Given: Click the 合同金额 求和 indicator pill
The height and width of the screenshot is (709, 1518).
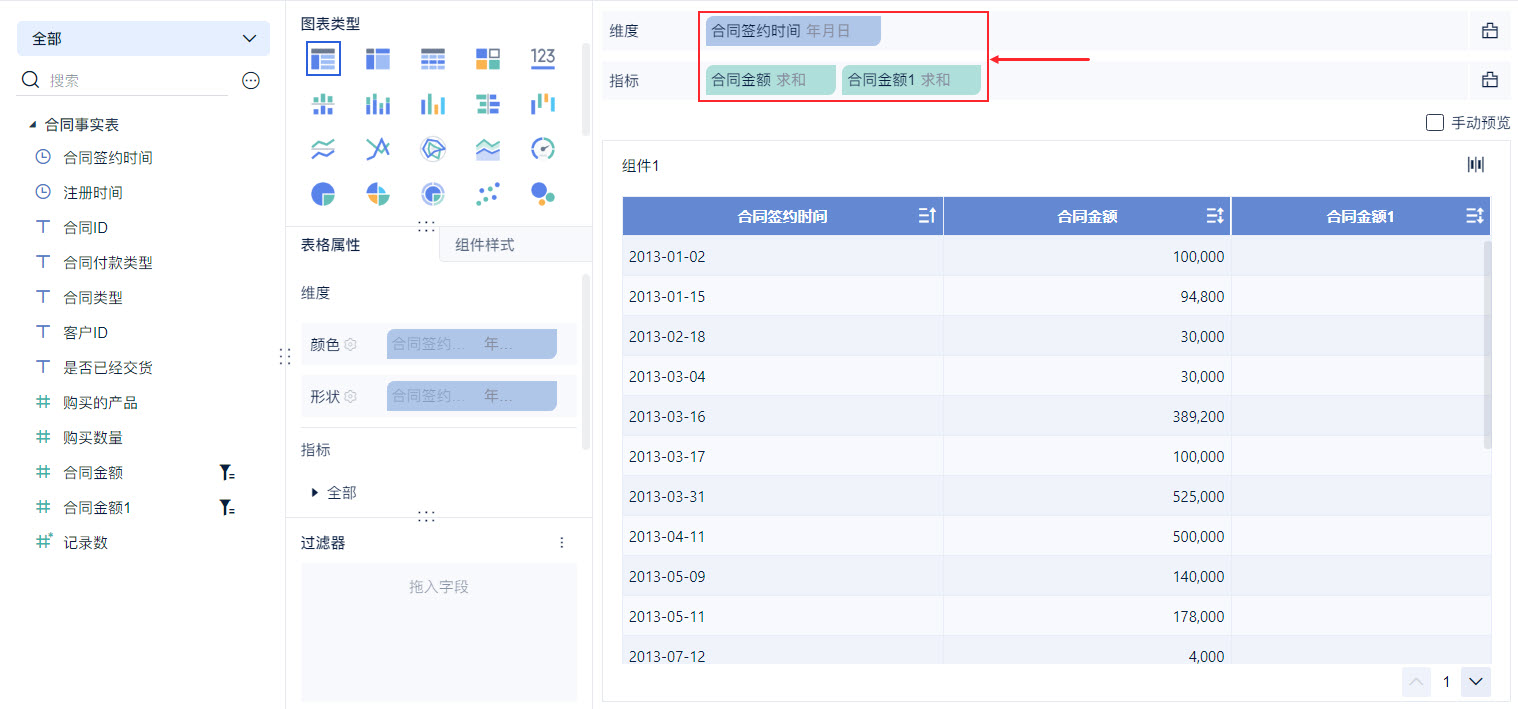Looking at the screenshot, I should (770, 80).
